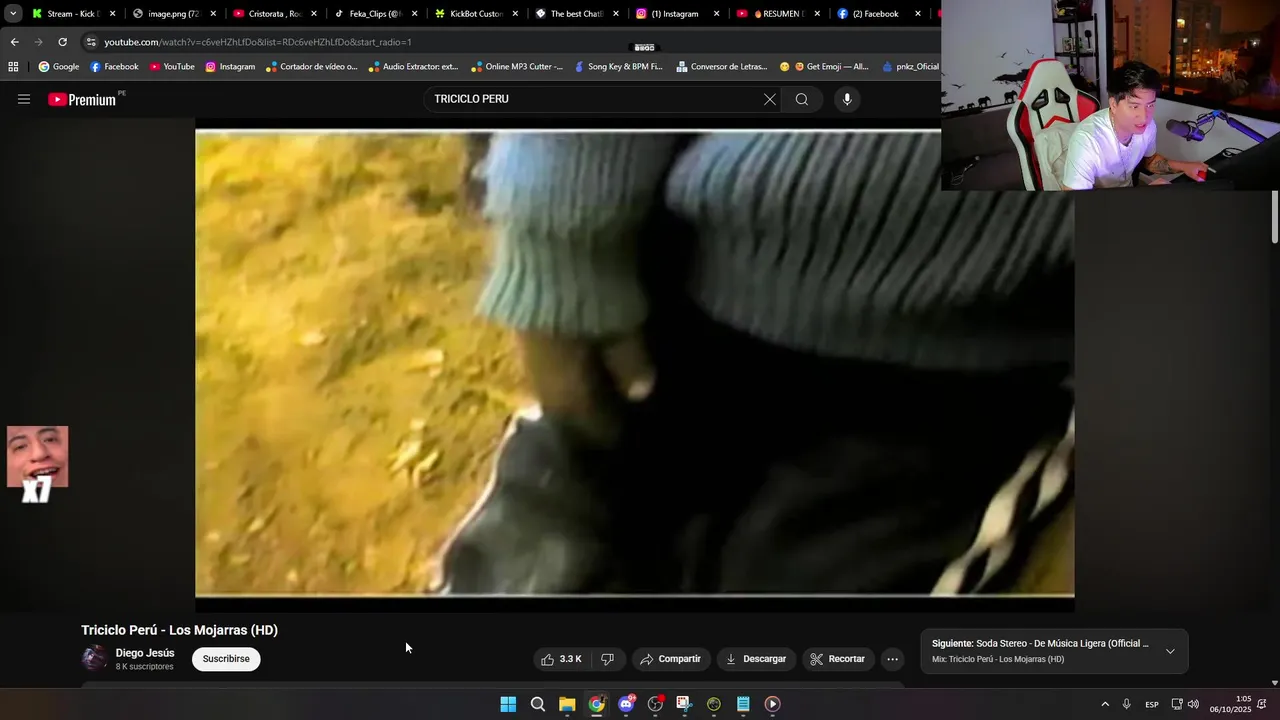Close the (1) Instagram tab

click(x=716, y=14)
